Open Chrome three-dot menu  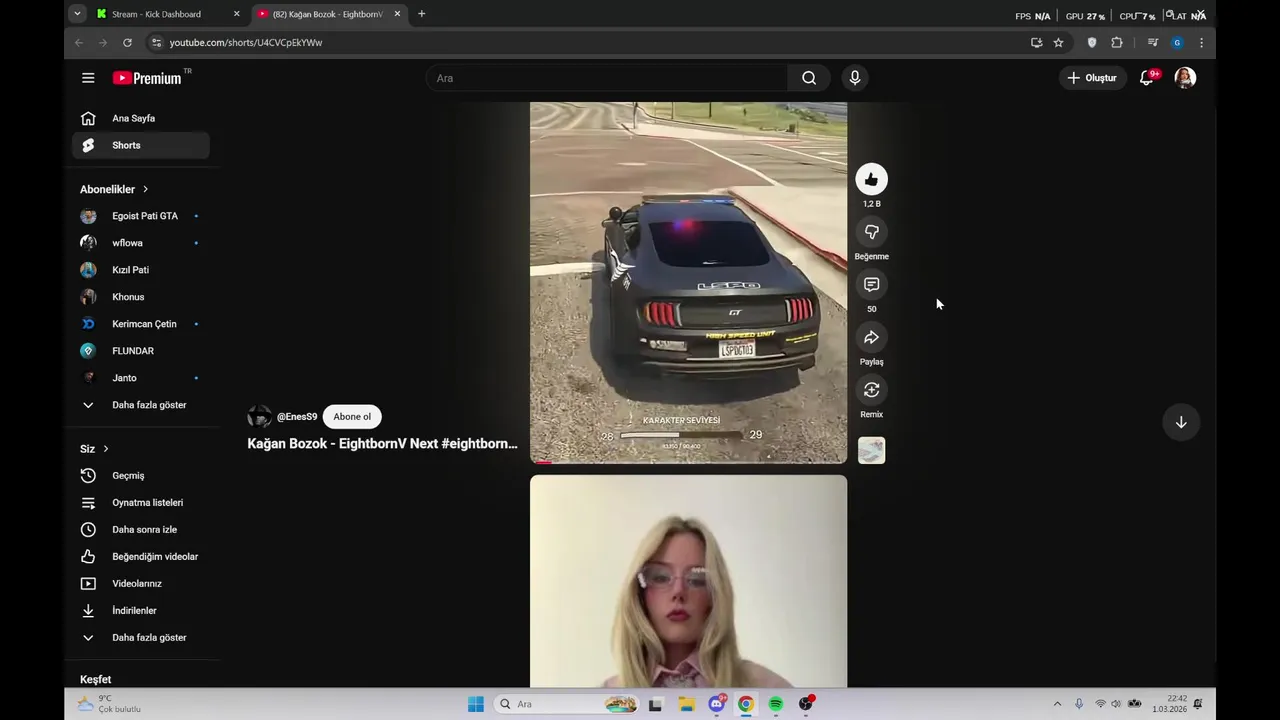1201,43
